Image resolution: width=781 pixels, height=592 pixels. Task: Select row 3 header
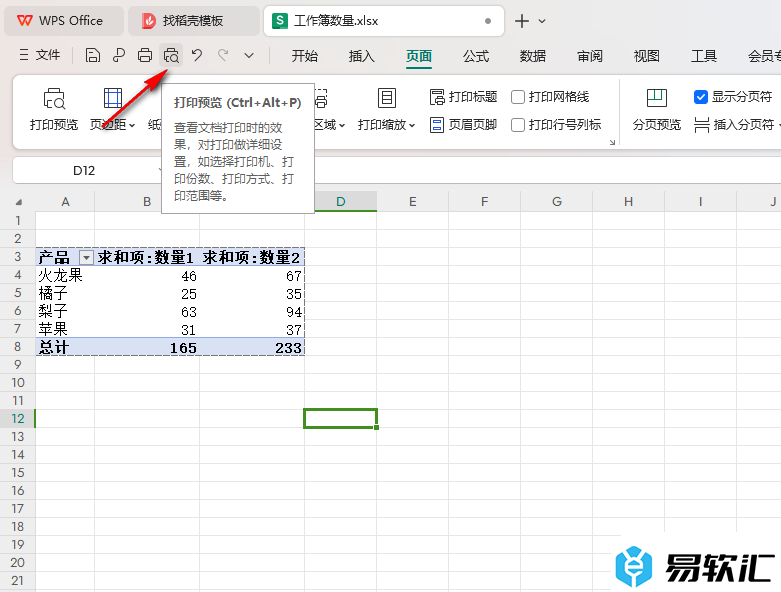click(18, 257)
